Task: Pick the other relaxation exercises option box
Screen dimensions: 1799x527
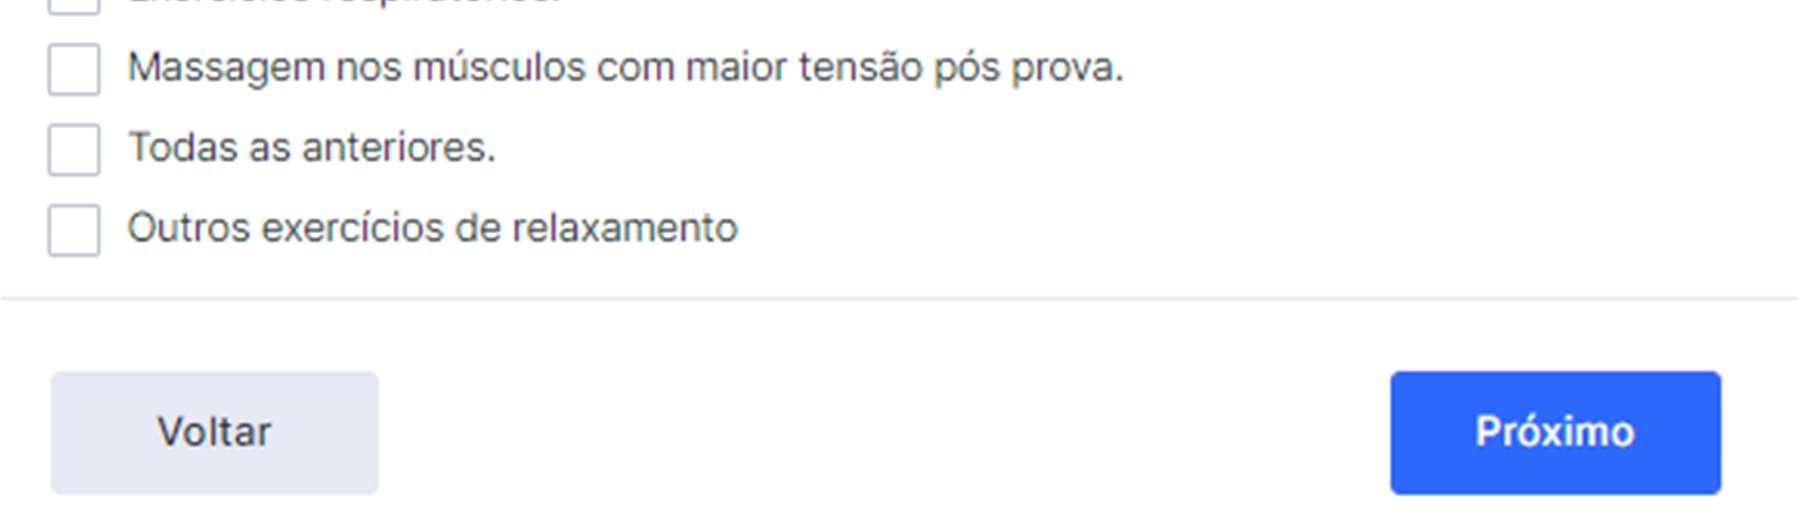Action: [74, 230]
